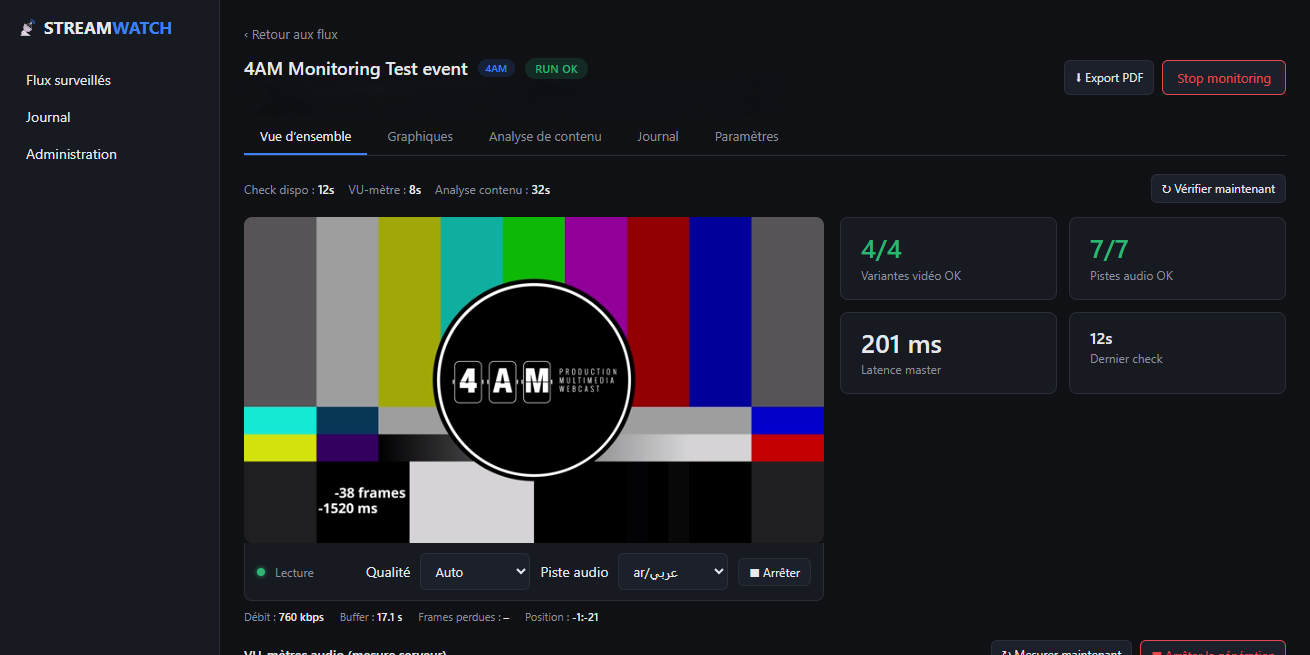1310x655 pixels.
Task: Click the green Lecture status dot
Action: tap(261, 572)
